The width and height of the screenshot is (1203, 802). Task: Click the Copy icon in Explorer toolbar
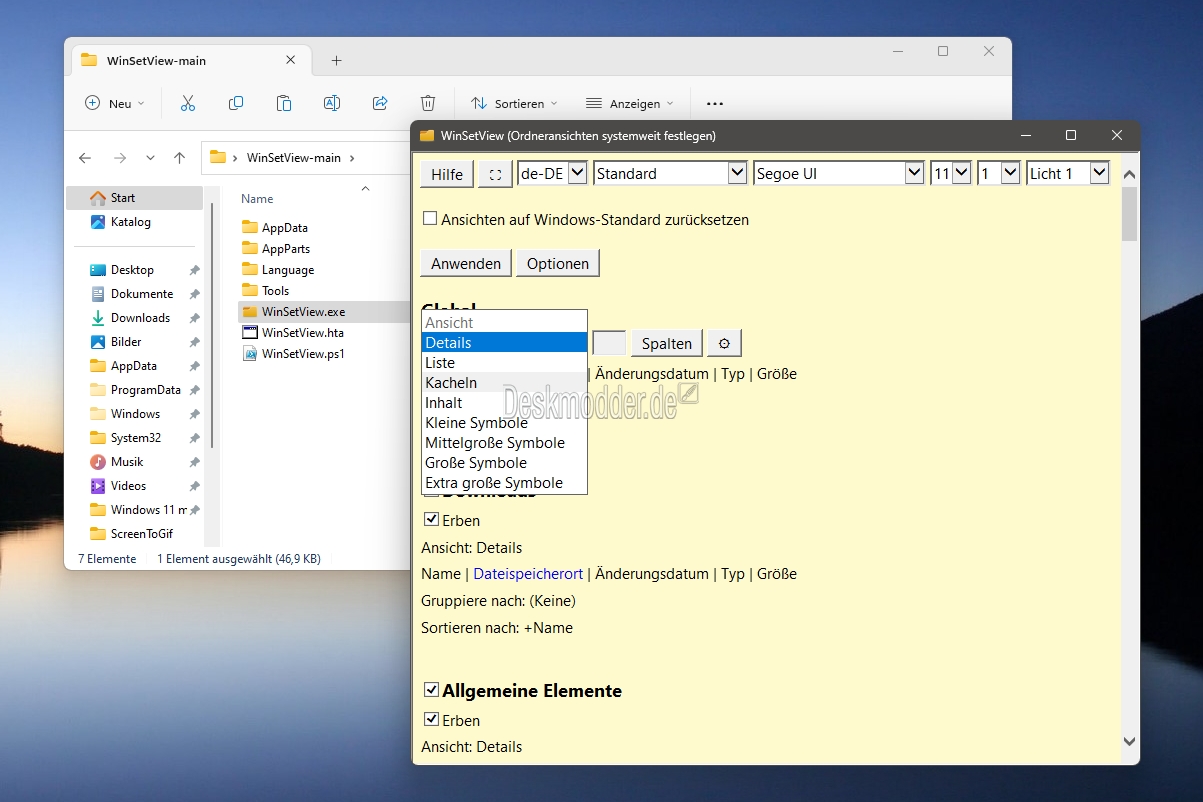coord(236,103)
